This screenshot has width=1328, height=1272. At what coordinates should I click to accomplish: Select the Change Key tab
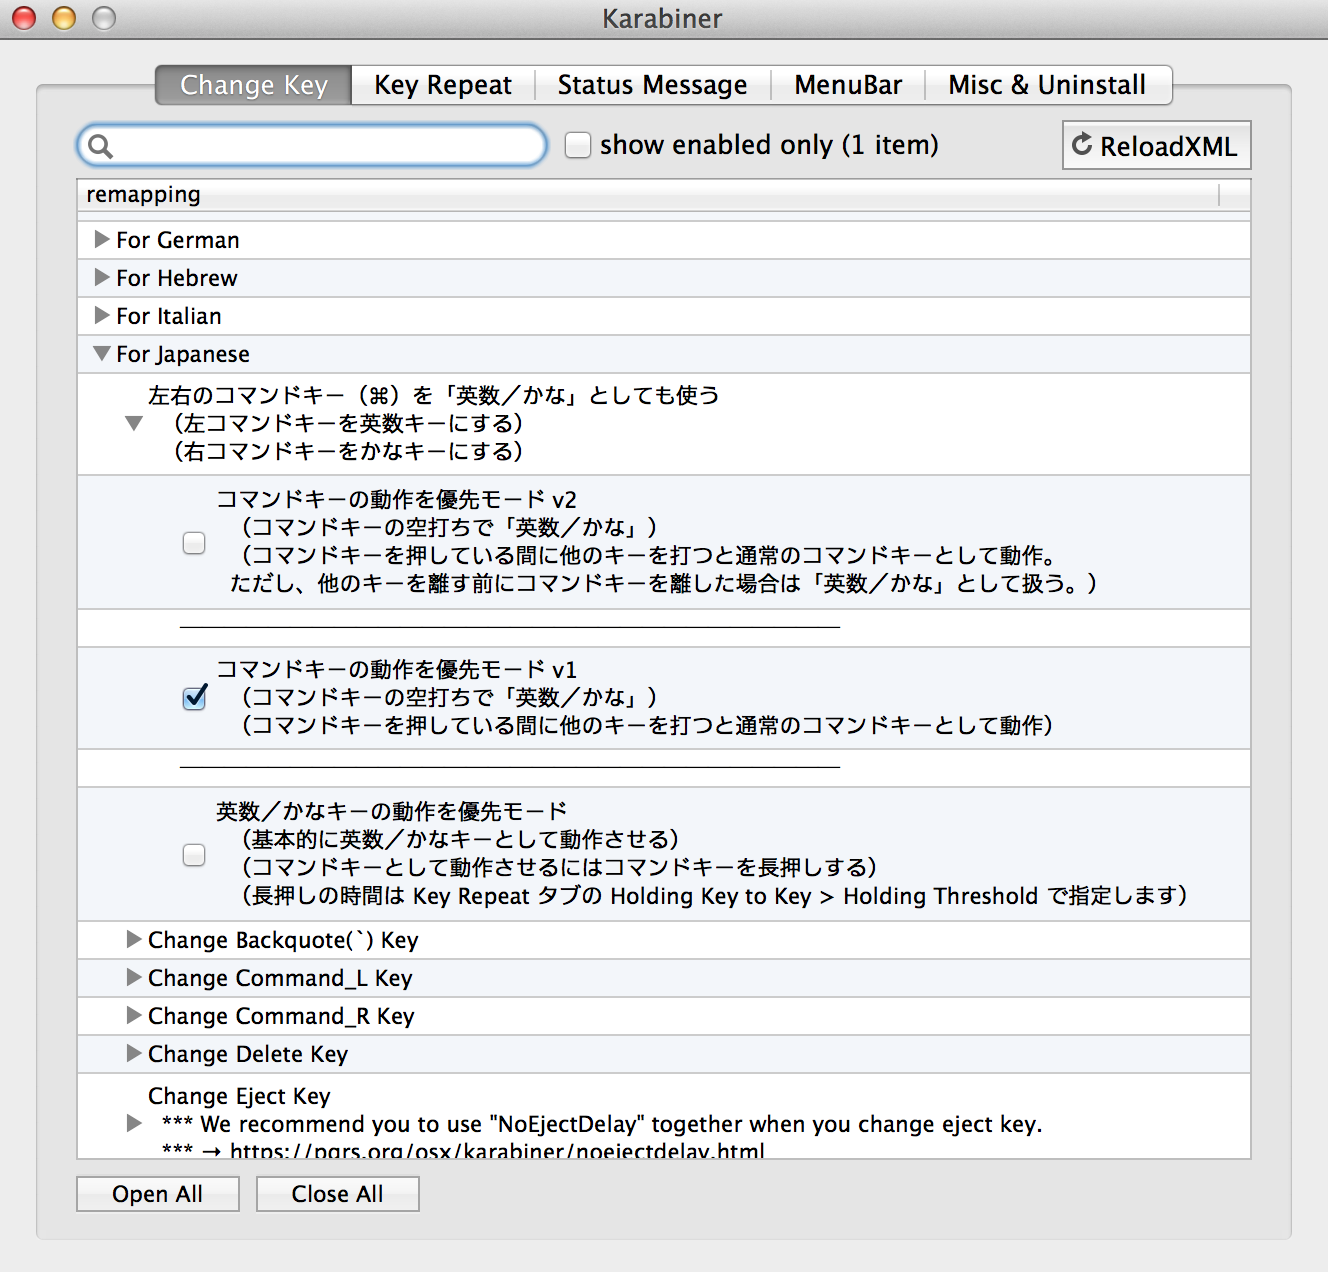click(x=254, y=85)
